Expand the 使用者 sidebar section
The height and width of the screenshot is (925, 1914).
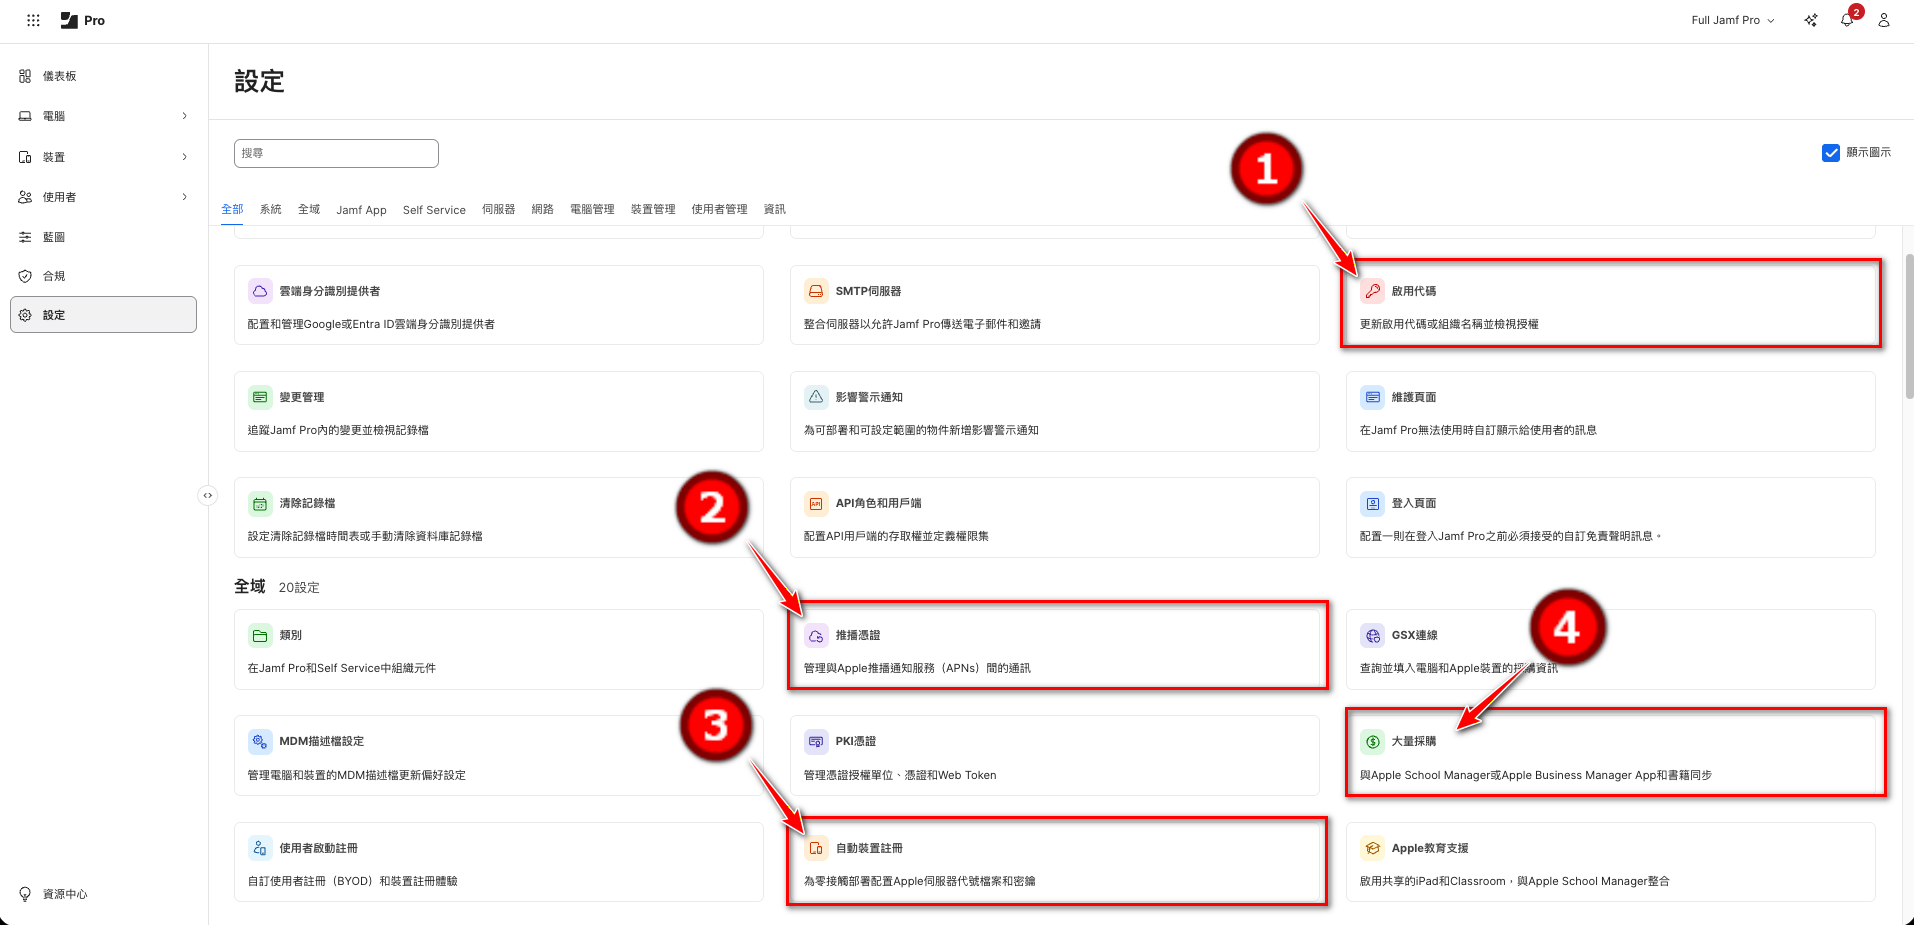coord(184,197)
